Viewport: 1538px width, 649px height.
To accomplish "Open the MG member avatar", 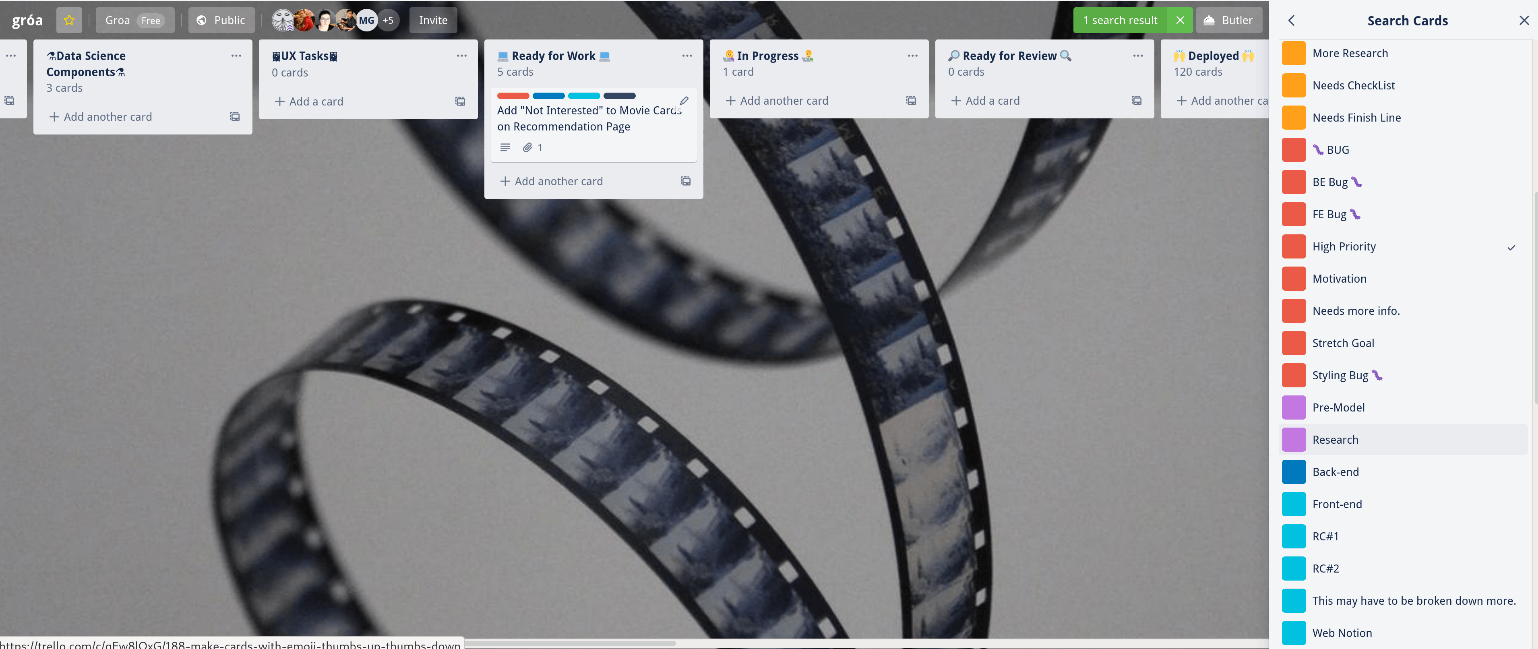I will (367, 20).
